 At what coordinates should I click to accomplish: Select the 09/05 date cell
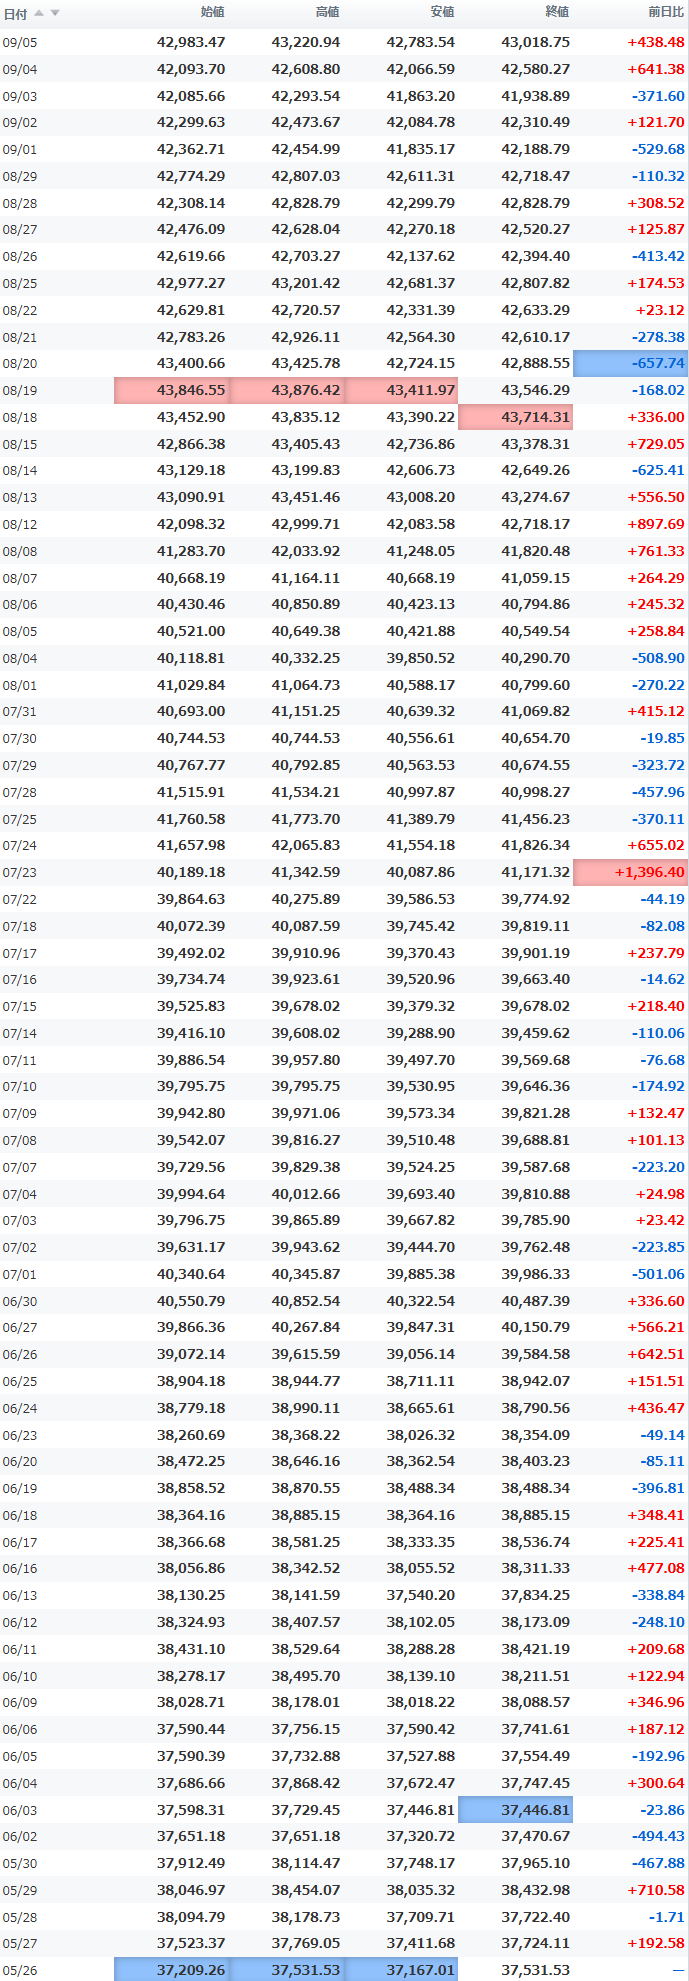point(20,43)
